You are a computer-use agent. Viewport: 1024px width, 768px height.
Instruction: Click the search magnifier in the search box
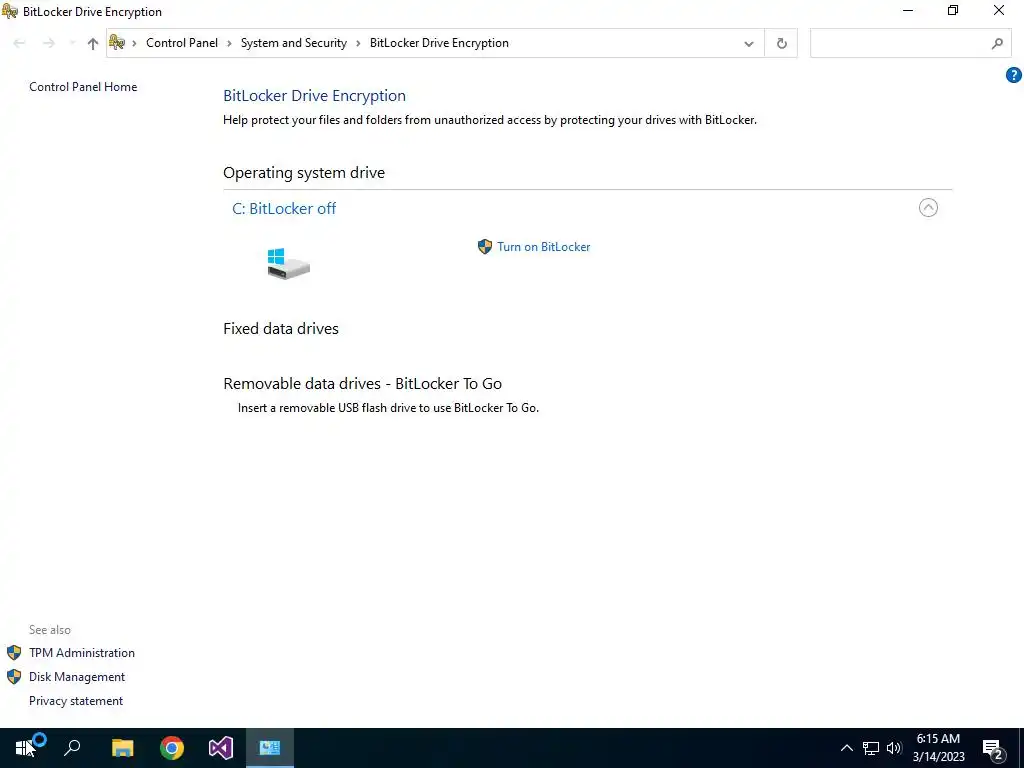click(x=997, y=44)
